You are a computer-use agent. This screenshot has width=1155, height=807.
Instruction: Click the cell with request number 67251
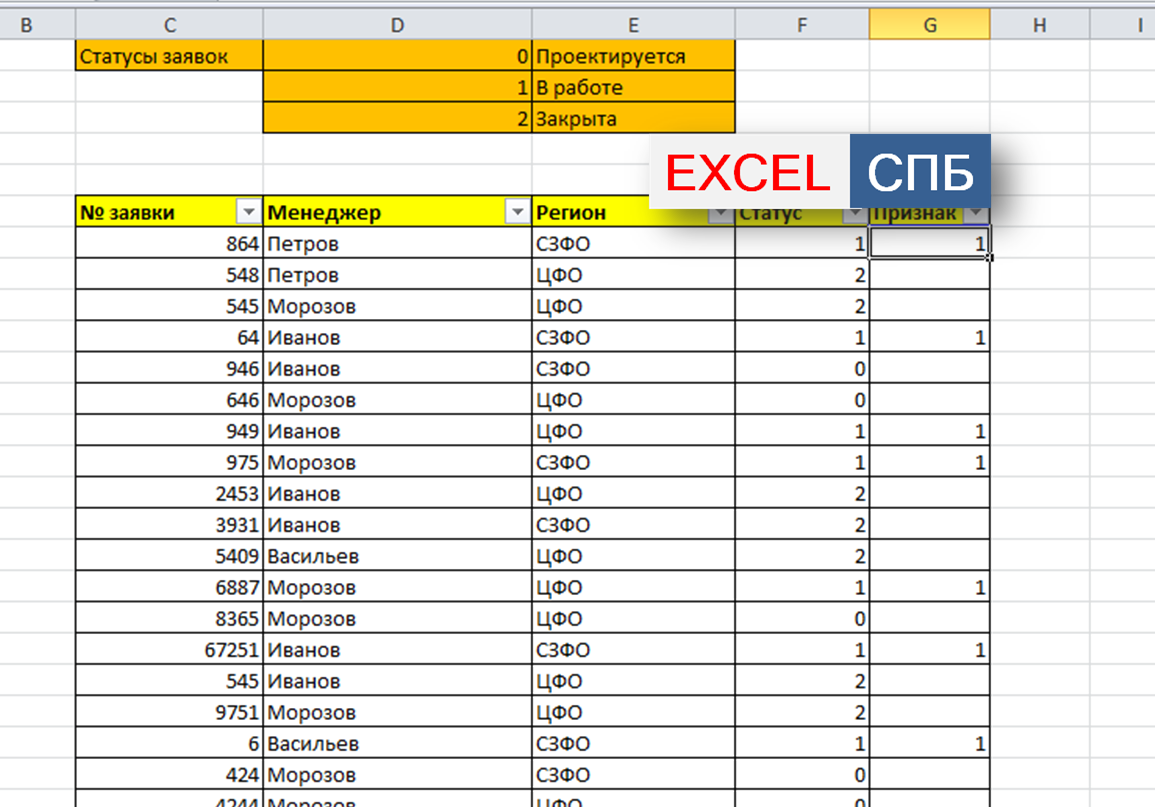[169, 650]
